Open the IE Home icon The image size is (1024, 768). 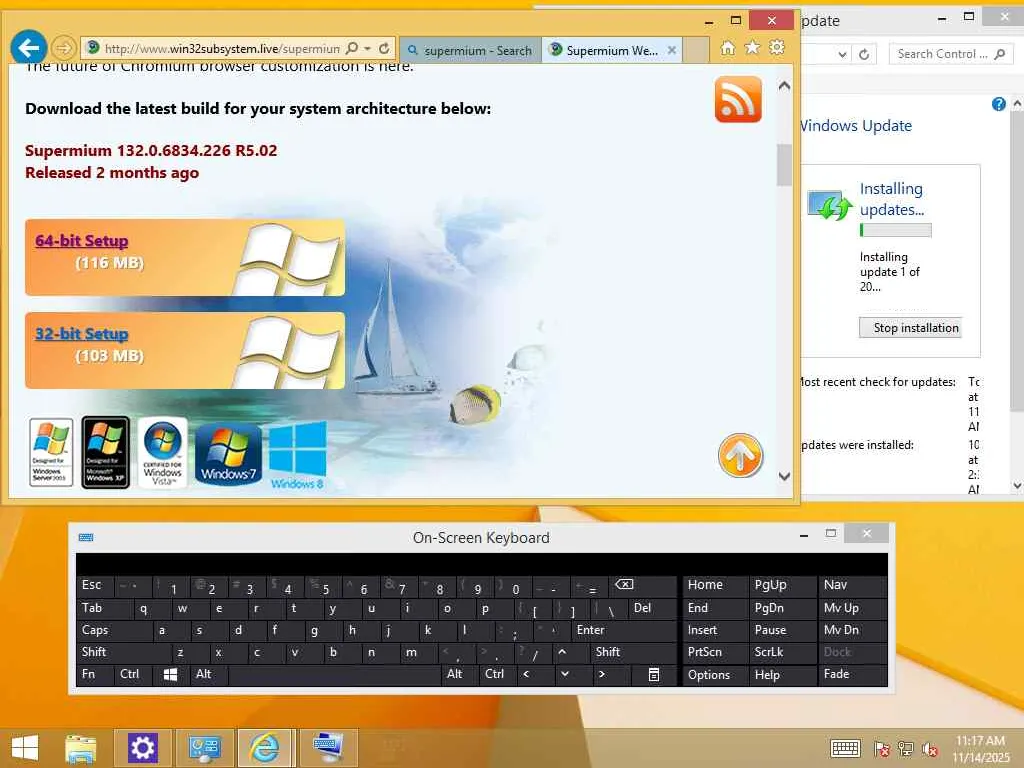click(x=728, y=48)
